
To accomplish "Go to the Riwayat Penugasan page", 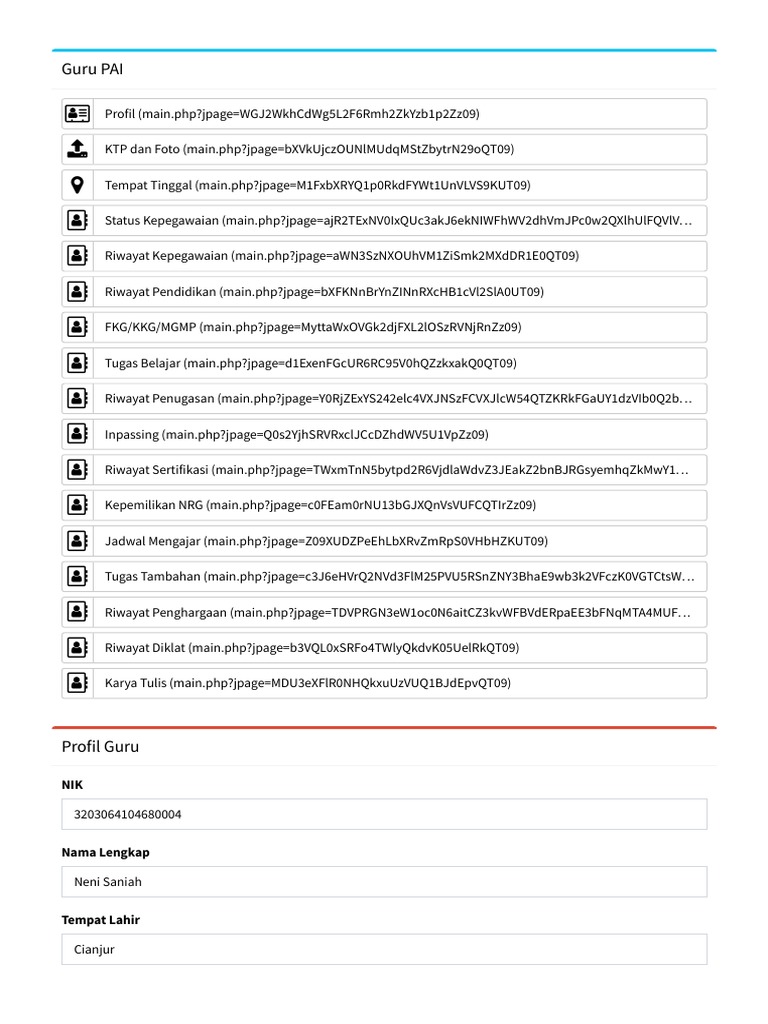I will (x=398, y=398).
